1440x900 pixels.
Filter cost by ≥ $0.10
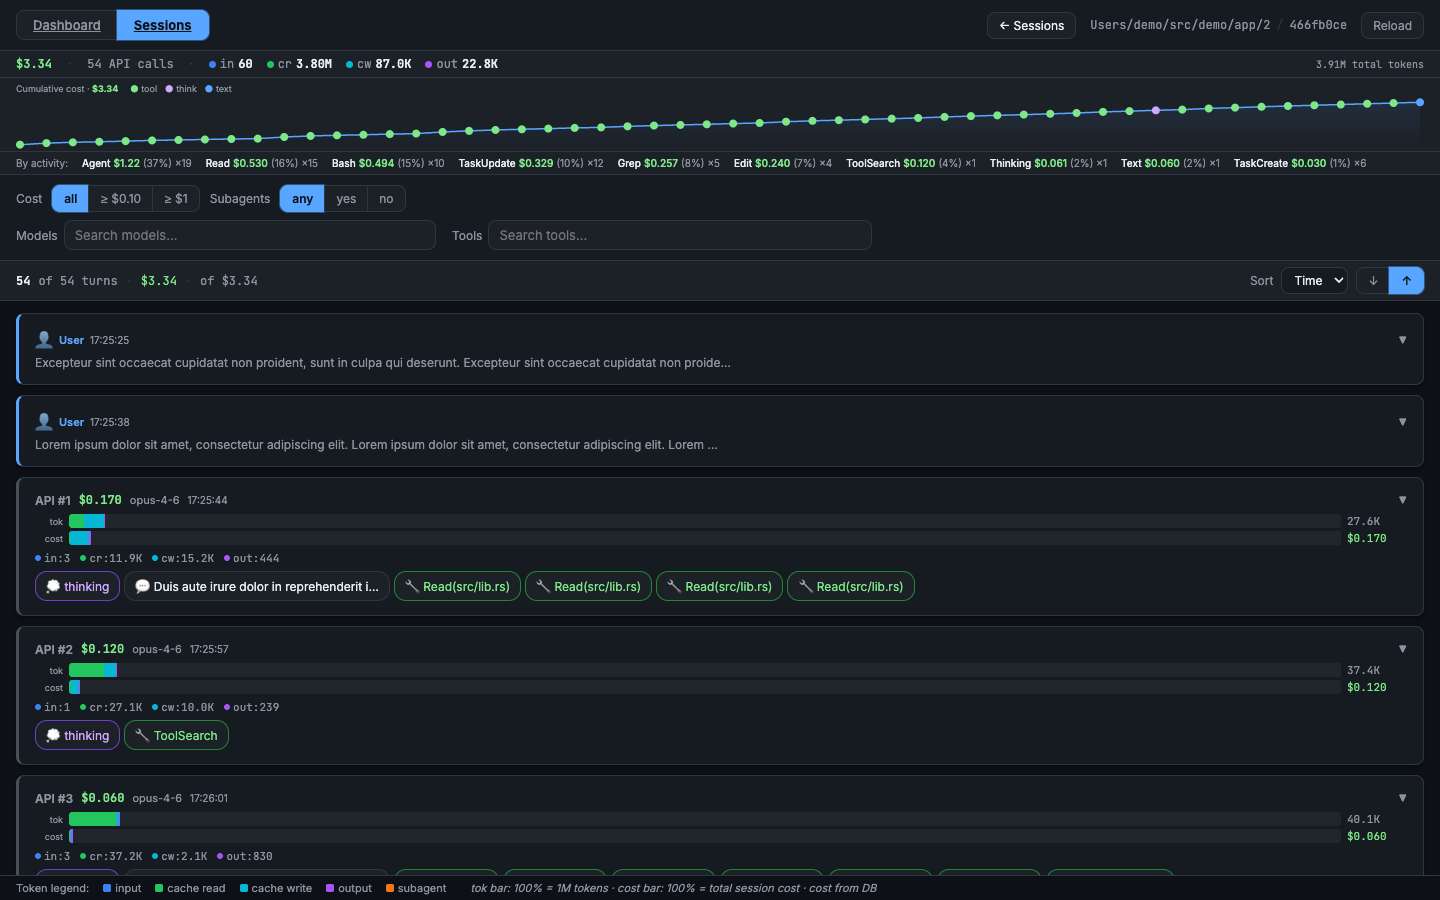[x=120, y=199]
